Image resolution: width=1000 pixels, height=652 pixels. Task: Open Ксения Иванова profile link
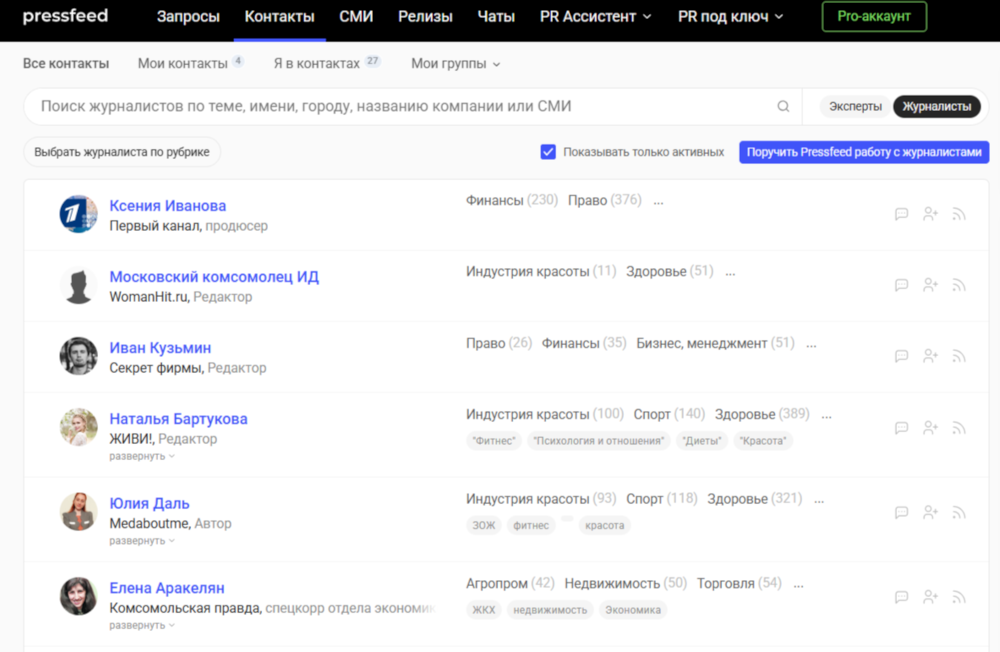pyautogui.click(x=168, y=205)
